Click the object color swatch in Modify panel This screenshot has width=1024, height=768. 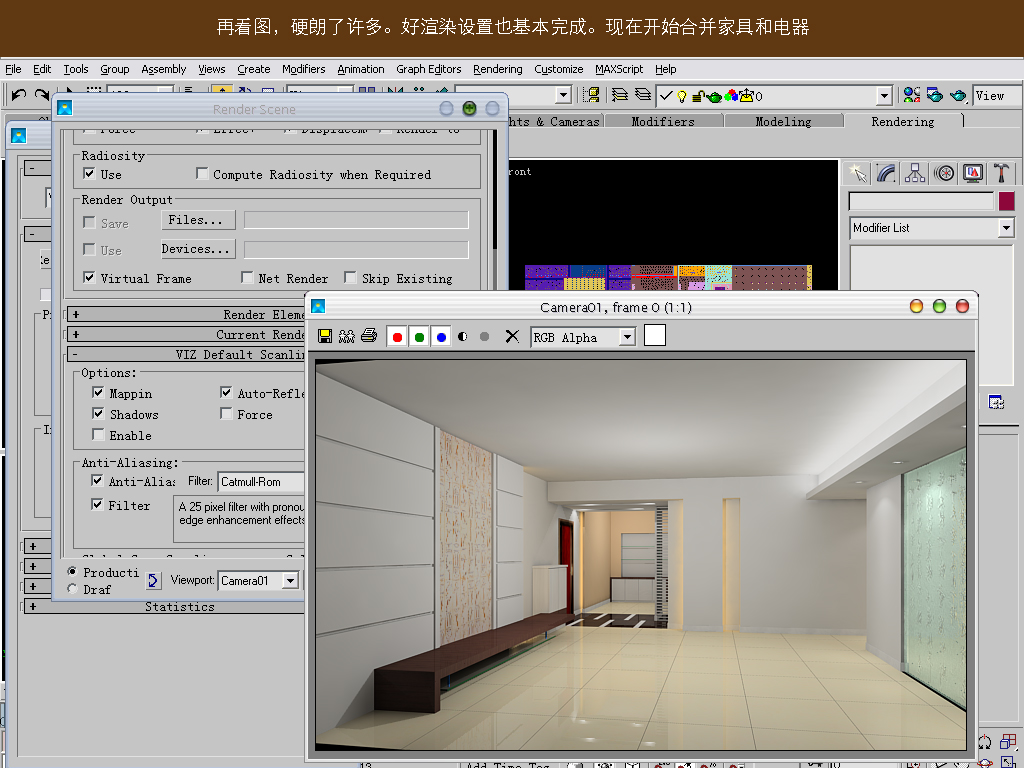coord(1007,201)
